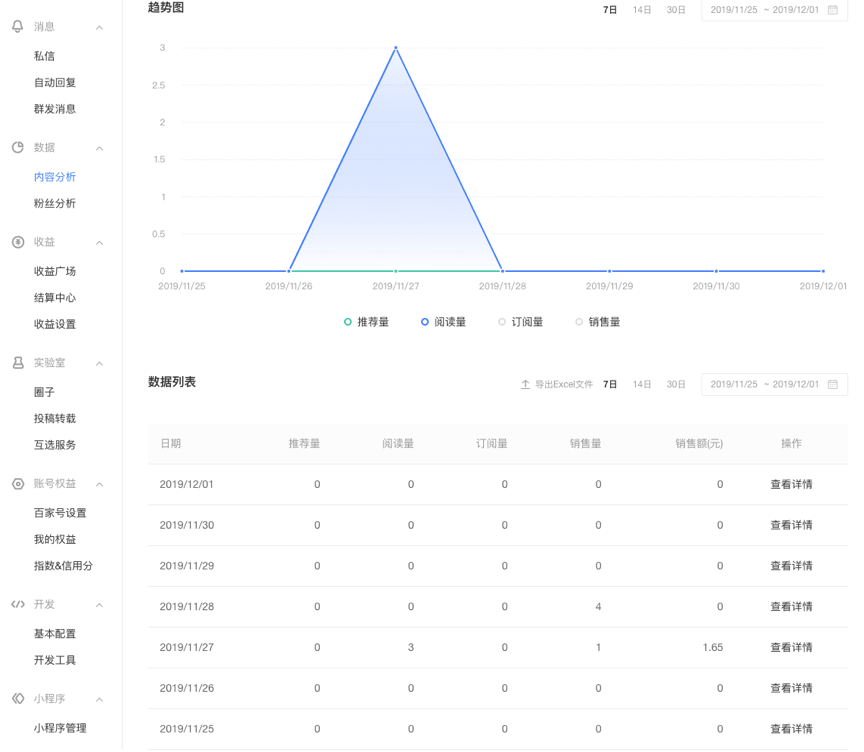Open 基本配置 in the sidebar
This screenshot has width=864, height=752.
[x=55, y=634]
